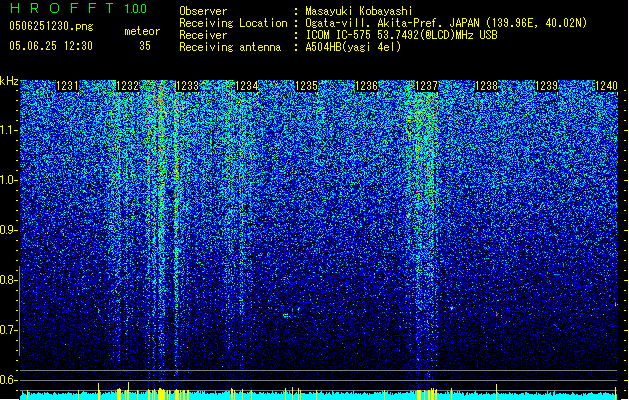This screenshot has height=400, width=629.
Task: Click the Observer label
Action: pyautogui.click(x=203, y=11)
